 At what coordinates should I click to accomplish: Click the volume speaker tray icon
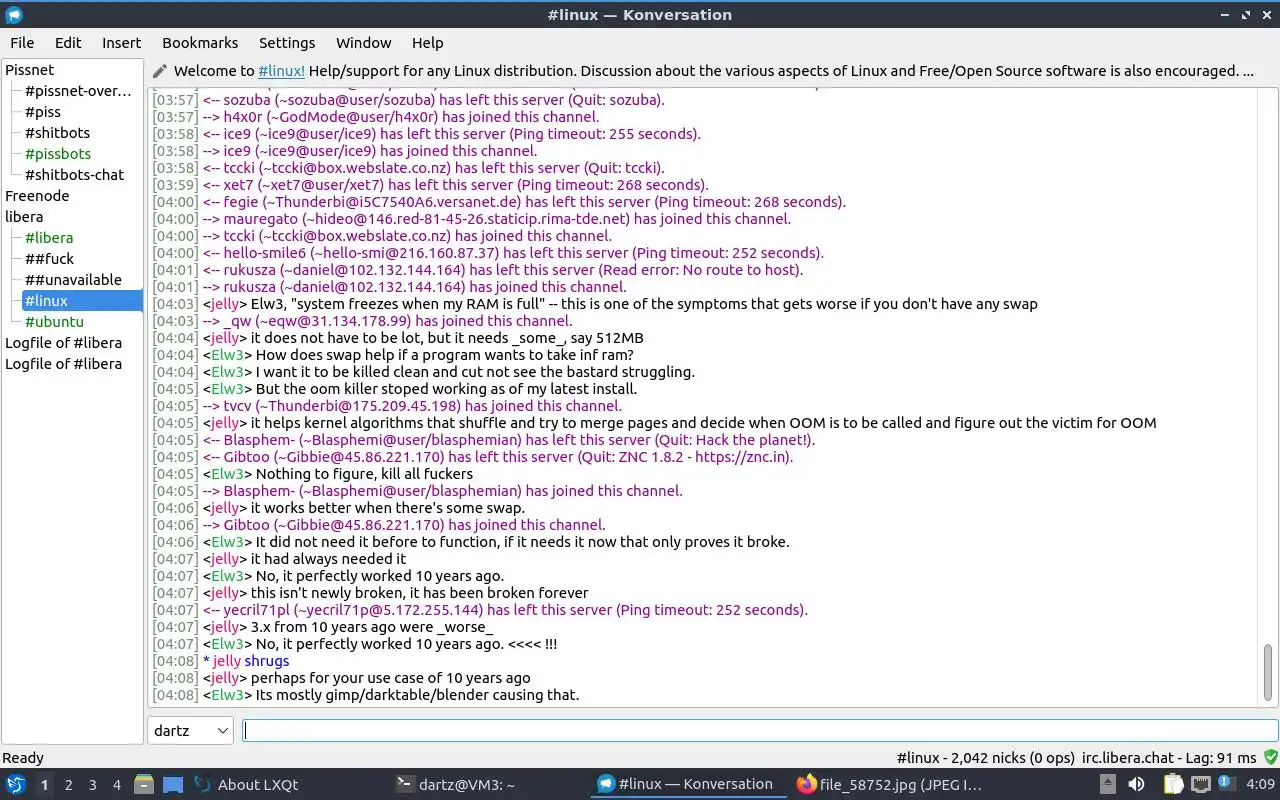coord(1137,785)
